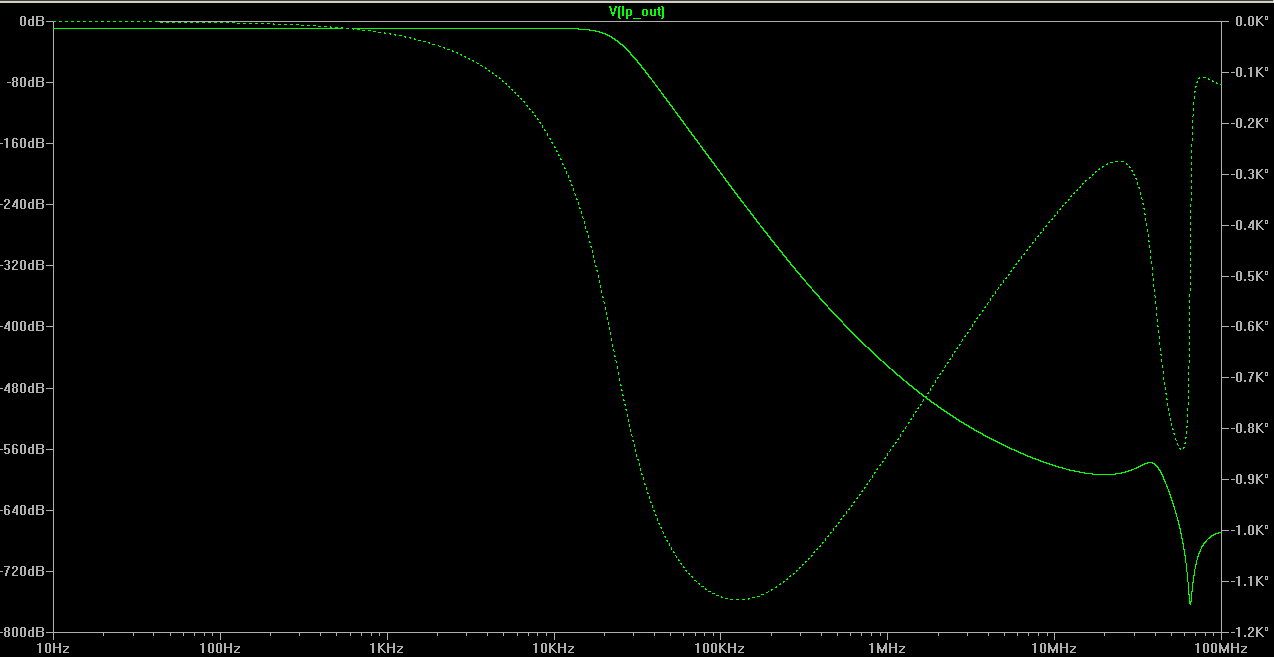Select the -1.1K° phase axis label
The image size is (1274, 657).
tap(1250, 581)
